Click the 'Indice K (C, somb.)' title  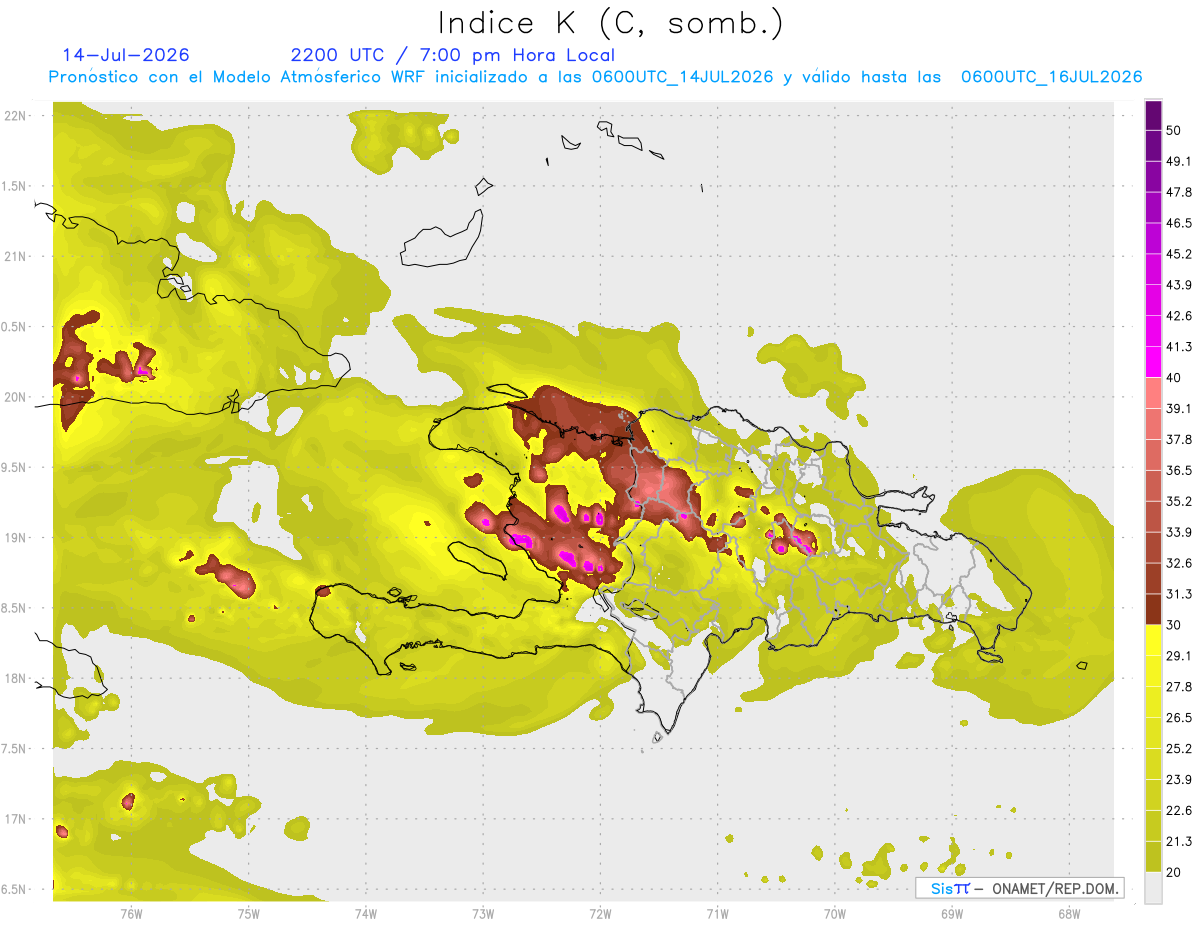point(610,23)
